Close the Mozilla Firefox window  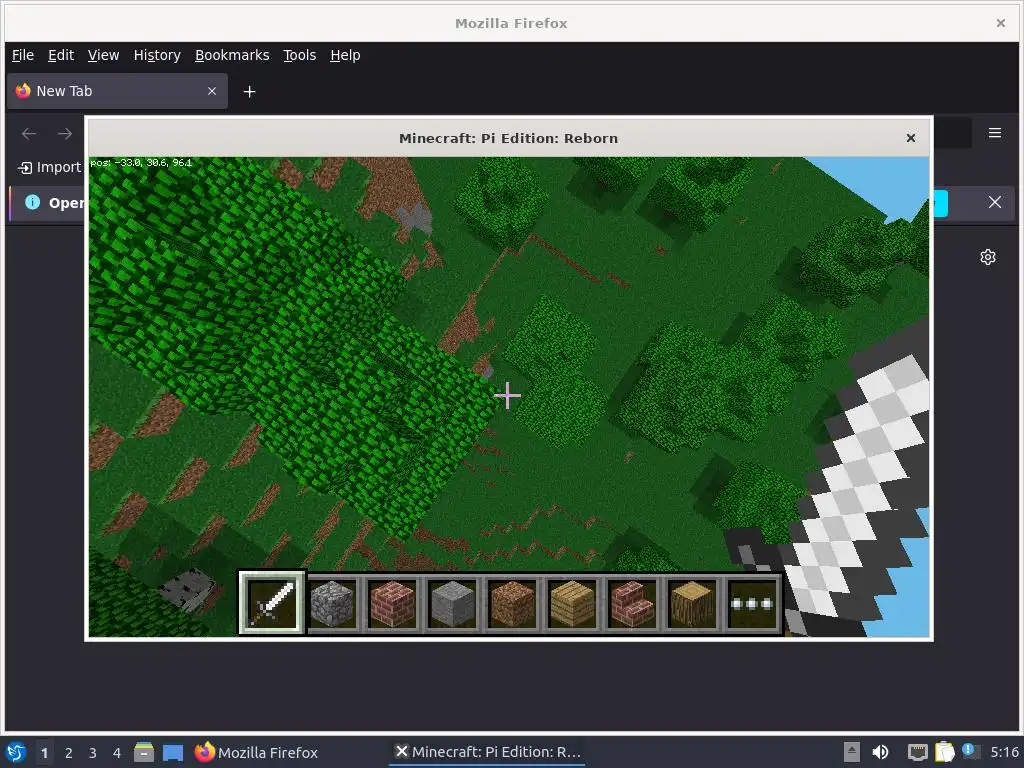click(x=1000, y=24)
